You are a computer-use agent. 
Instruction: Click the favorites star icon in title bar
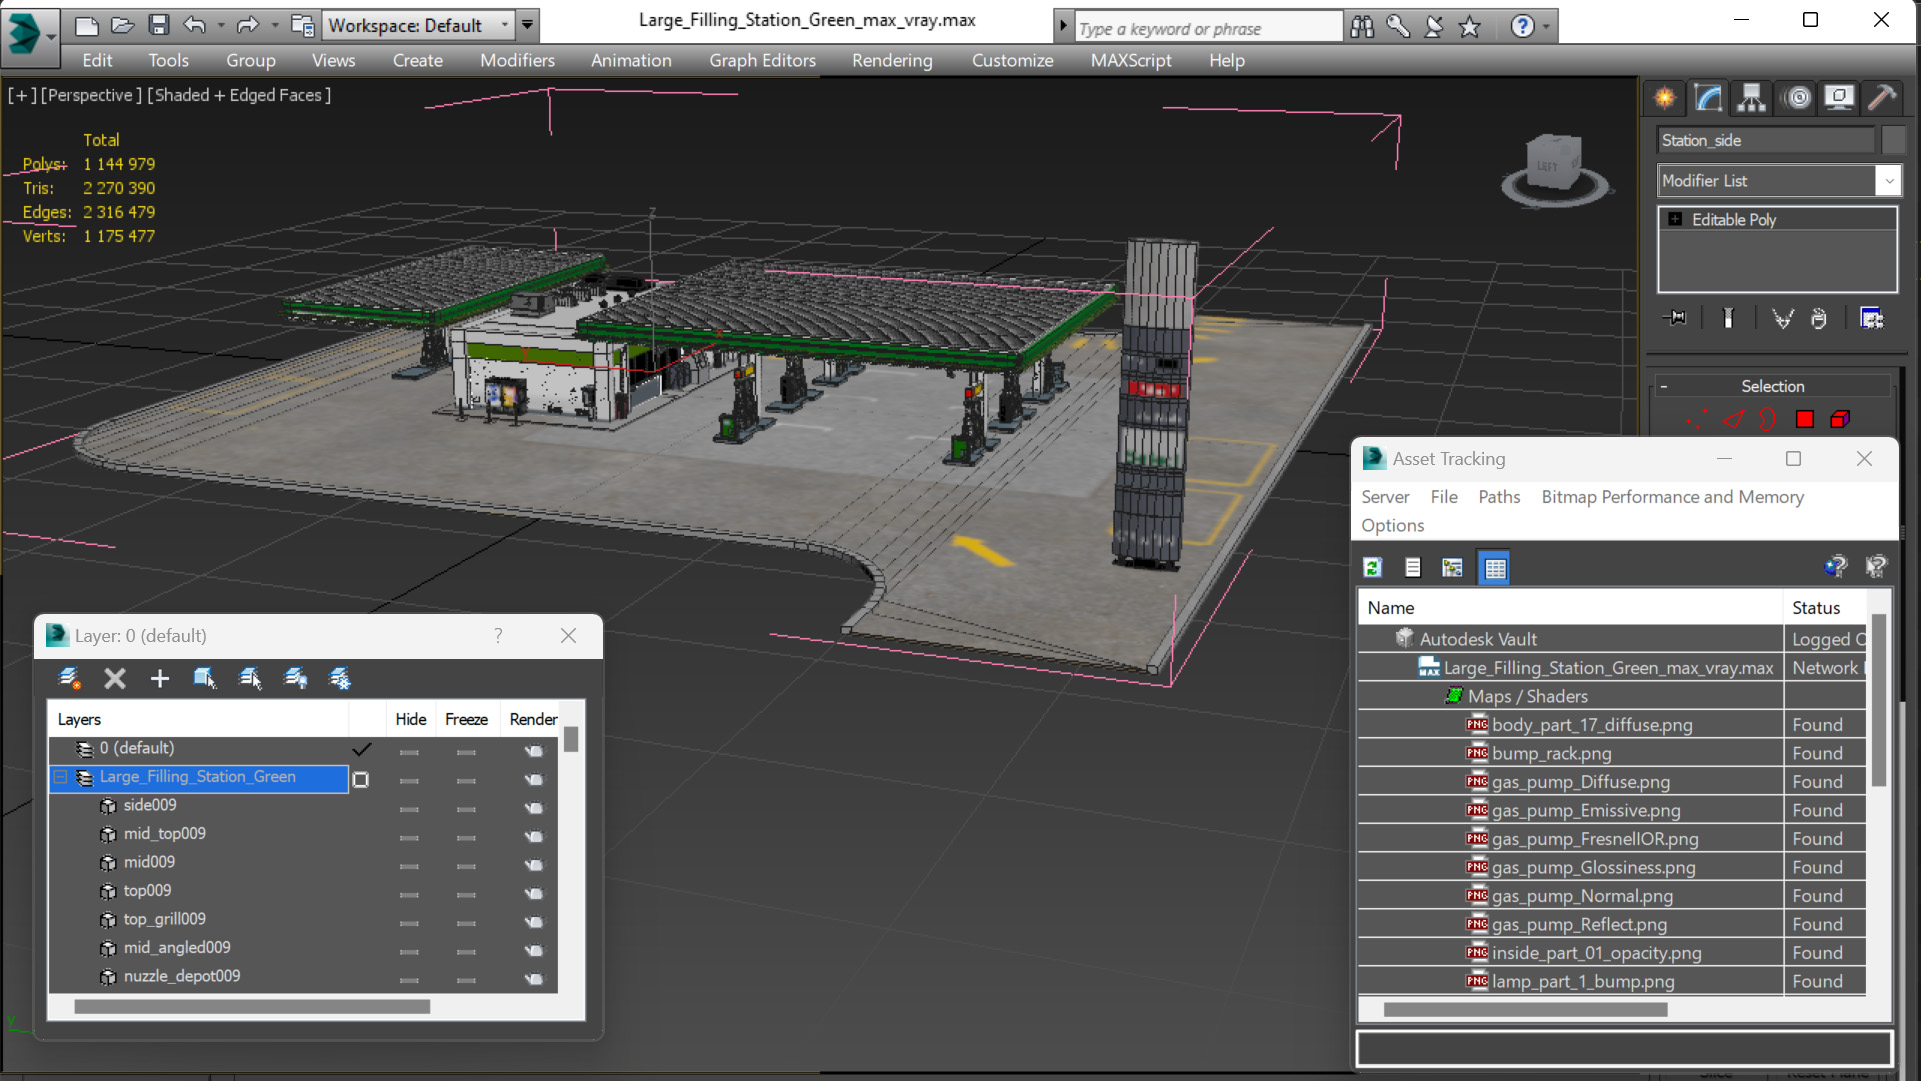[x=1470, y=27]
